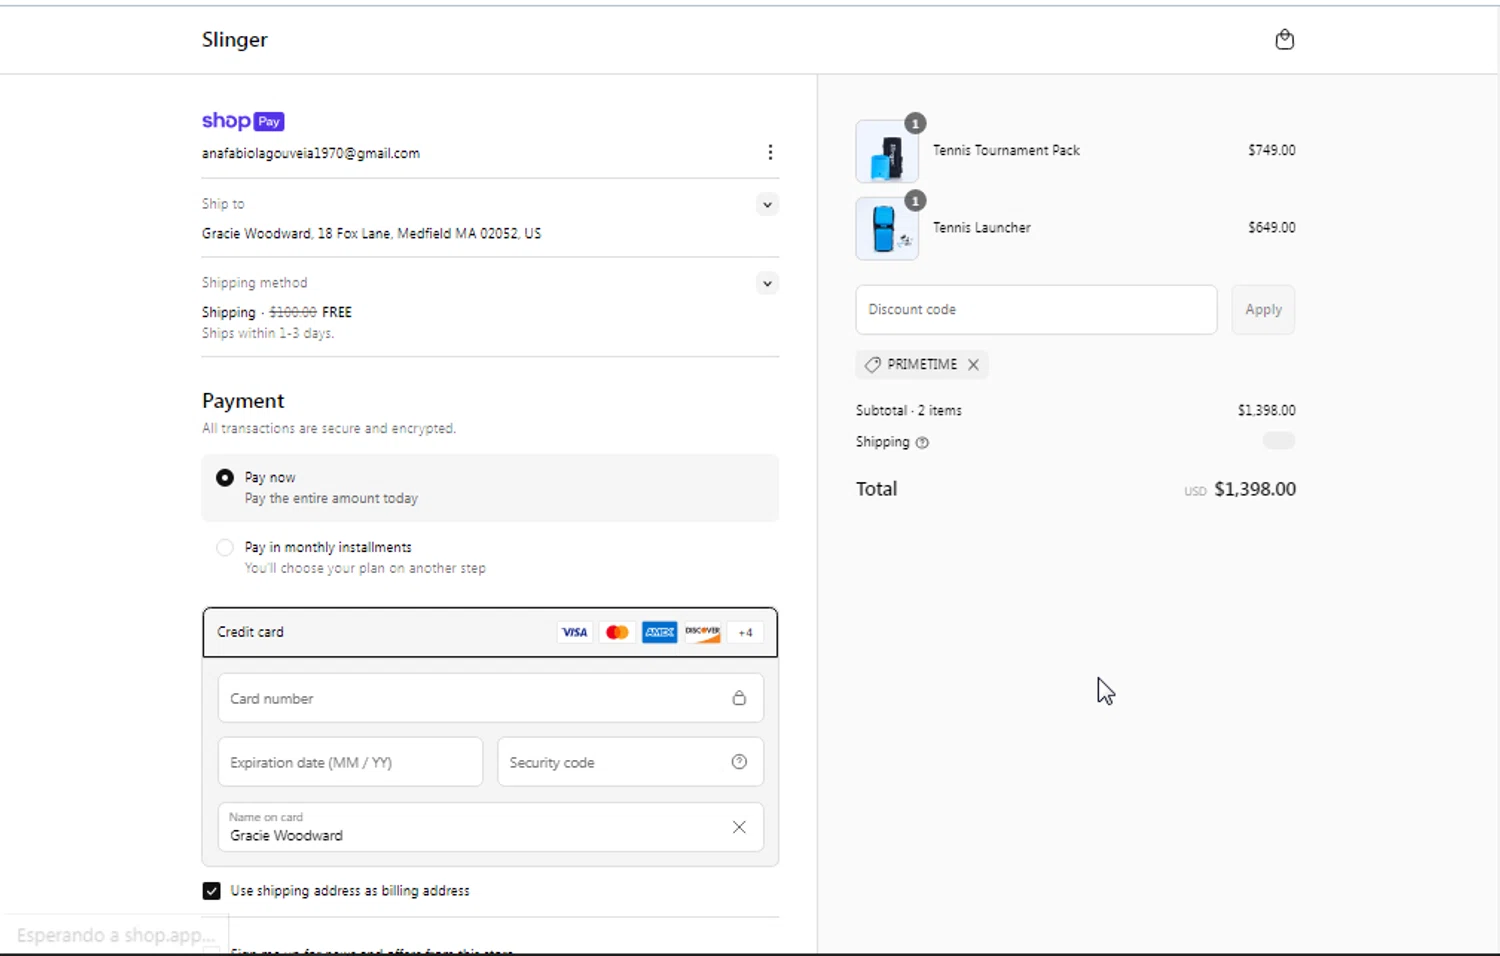Select the Pay now radio option

[x=225, y=478]
